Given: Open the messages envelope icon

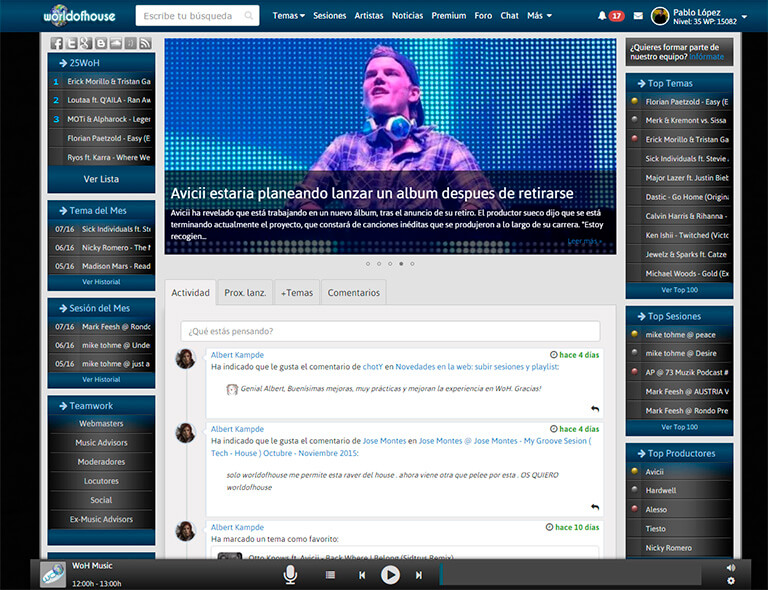Looking at the screenshot, I should tap(638, 16).
